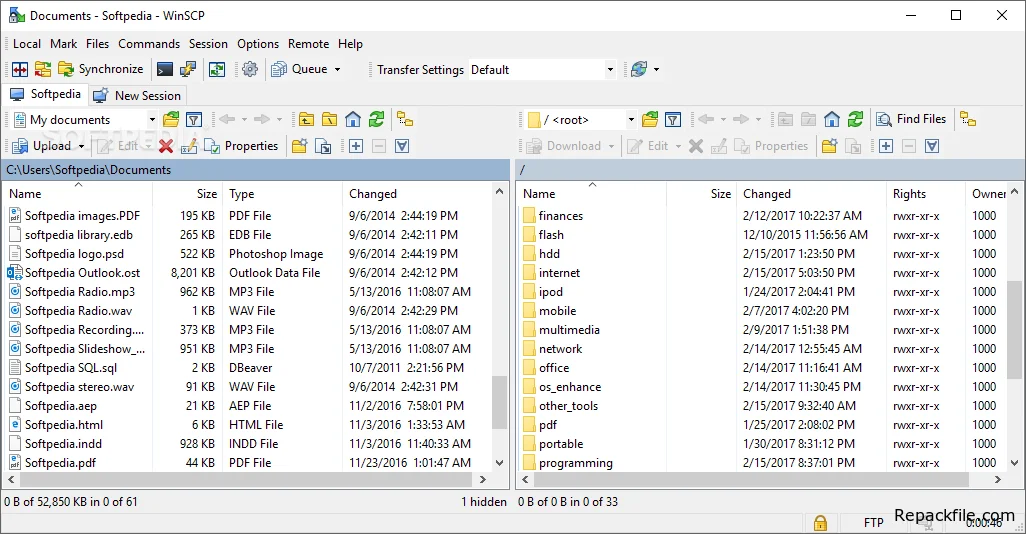Create new remote folder icon
1026x534 pixels.
tap(829, 146)
